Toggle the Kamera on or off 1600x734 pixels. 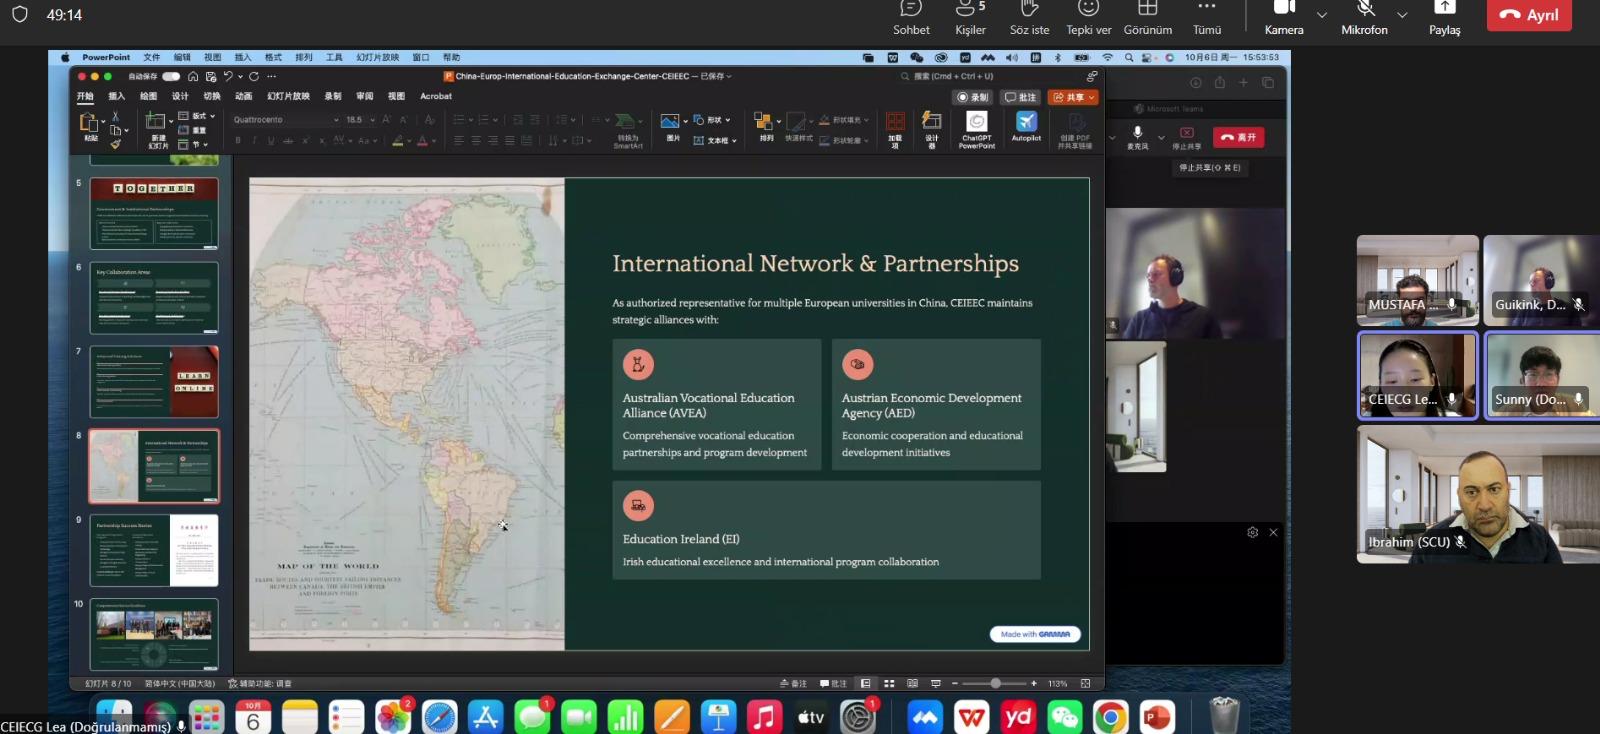point(1284,18)
